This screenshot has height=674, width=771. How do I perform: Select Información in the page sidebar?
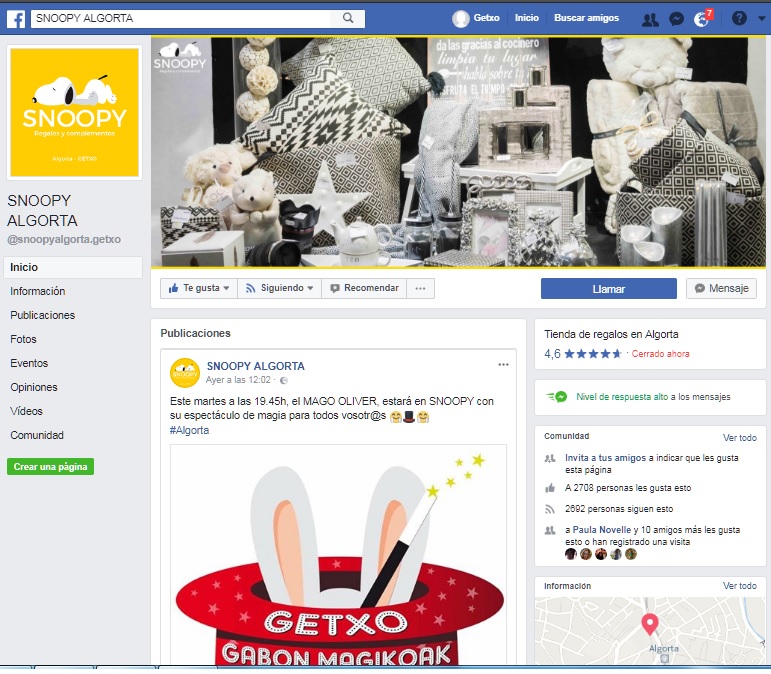pyautogui.click(x=37, y=291)
